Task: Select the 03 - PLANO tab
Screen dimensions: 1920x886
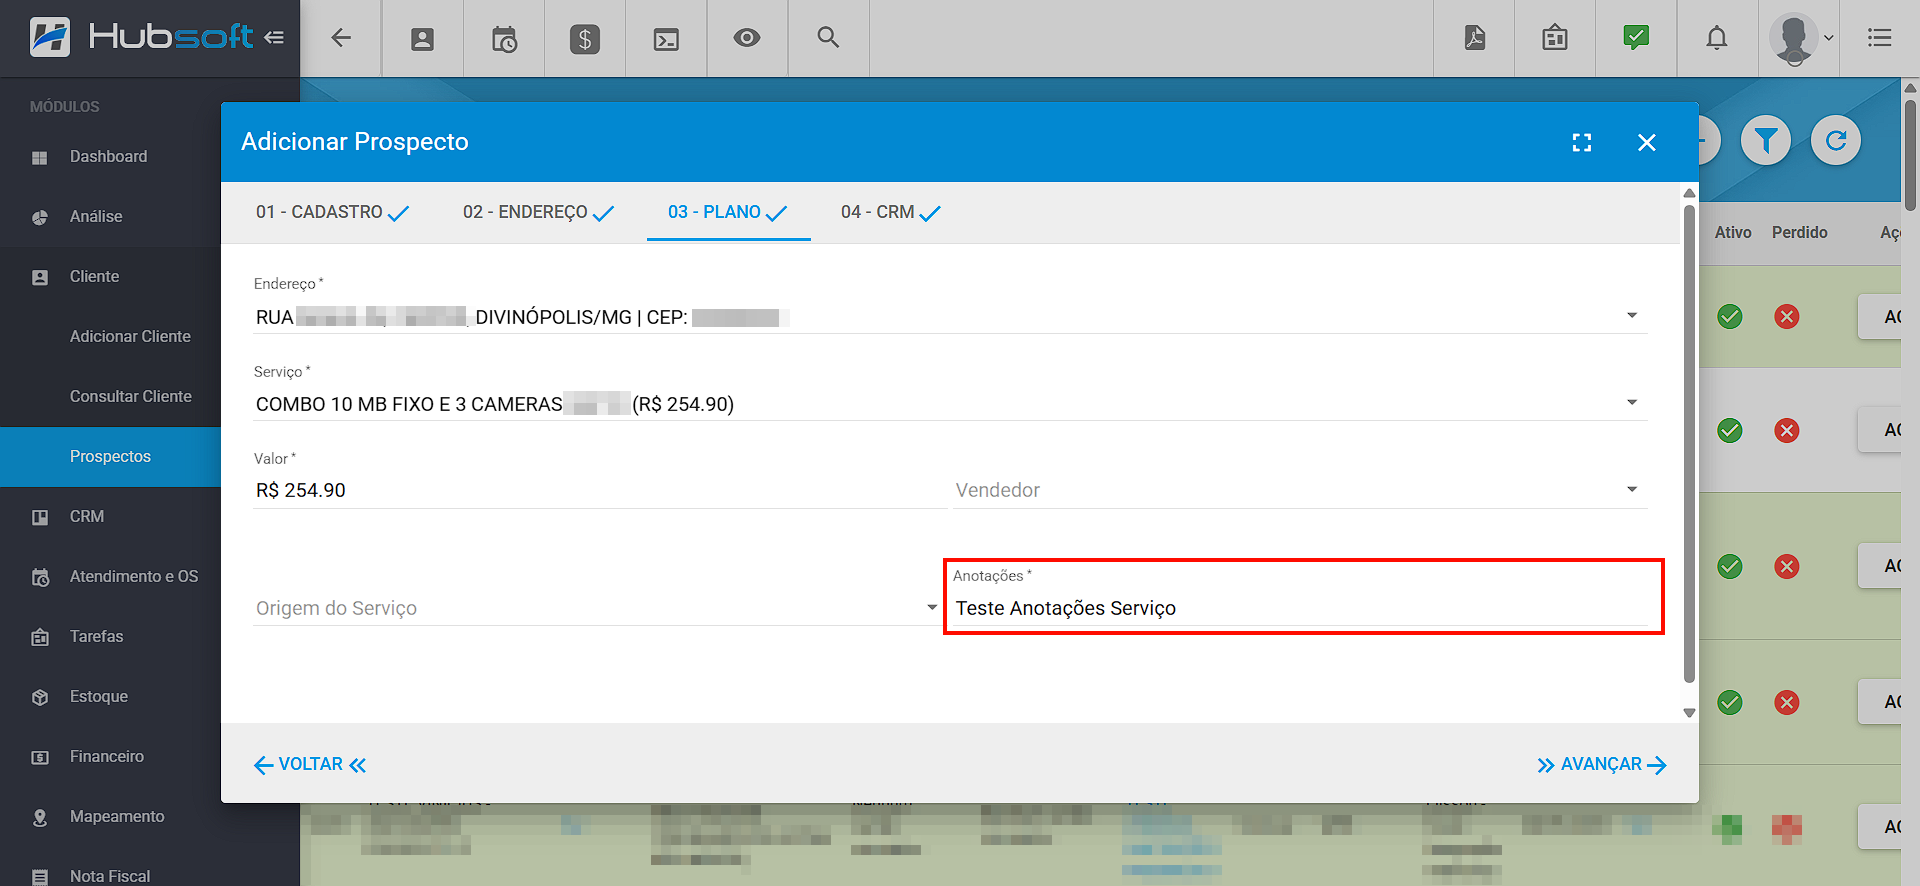Action: coord(728,212)
